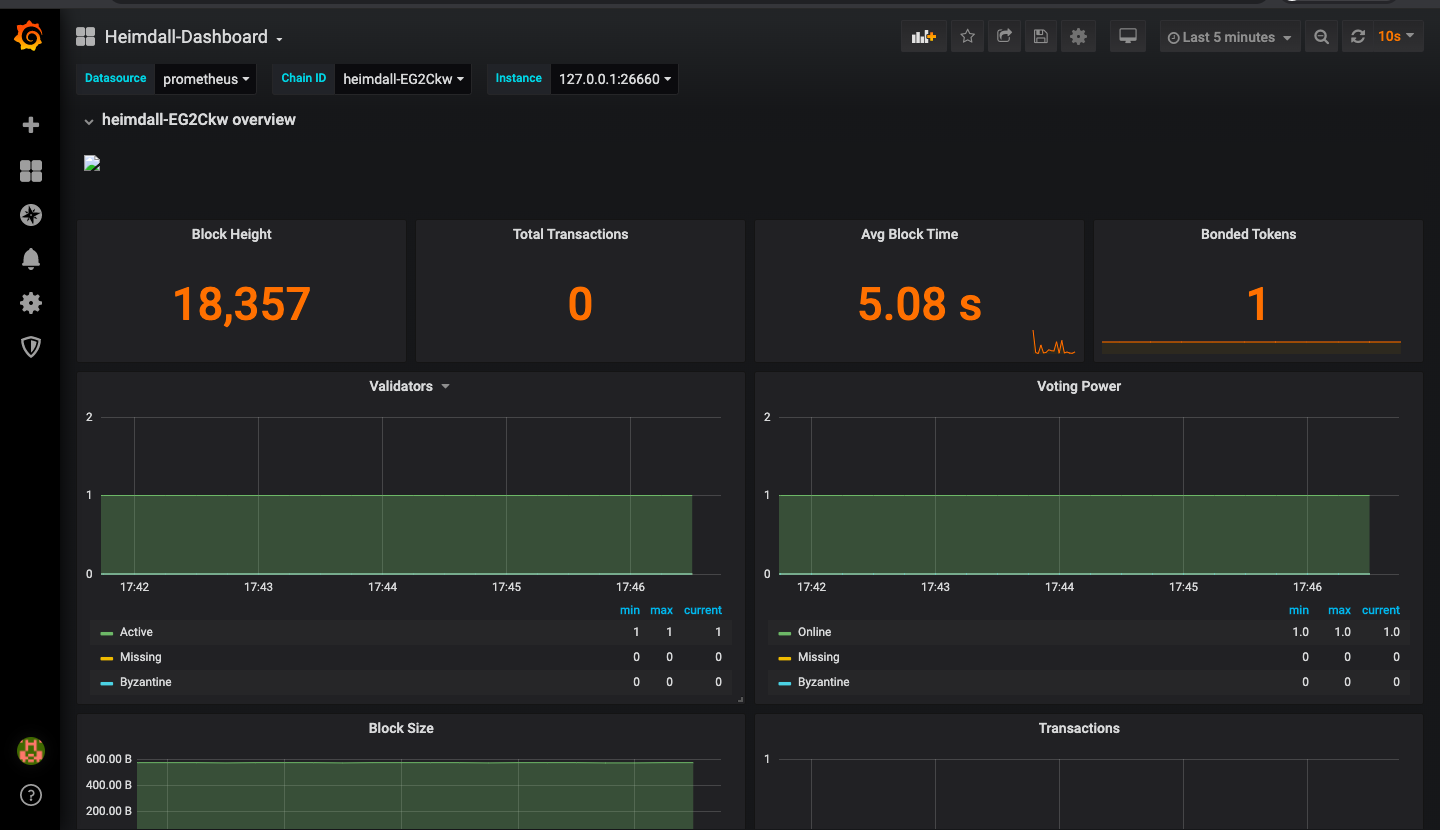Click the 5.08 s average block time value
The height and width of the screenshot is (830, 1440).
920,304
